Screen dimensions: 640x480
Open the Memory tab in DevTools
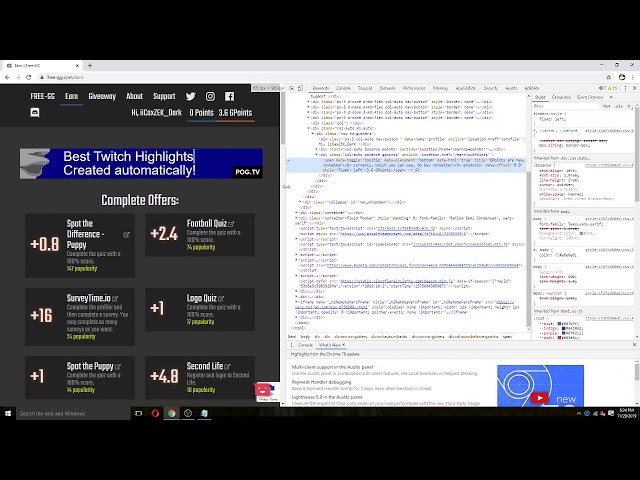point(440,88)
